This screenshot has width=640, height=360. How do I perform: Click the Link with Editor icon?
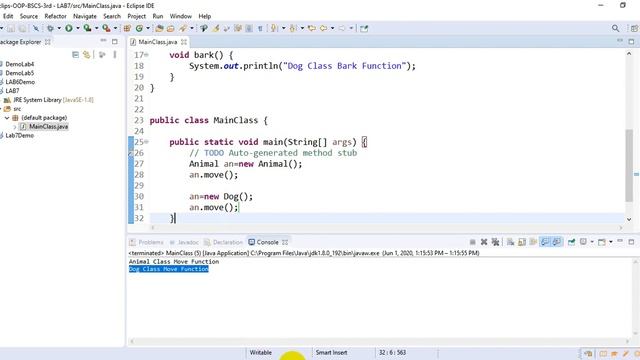pos(87,54)
